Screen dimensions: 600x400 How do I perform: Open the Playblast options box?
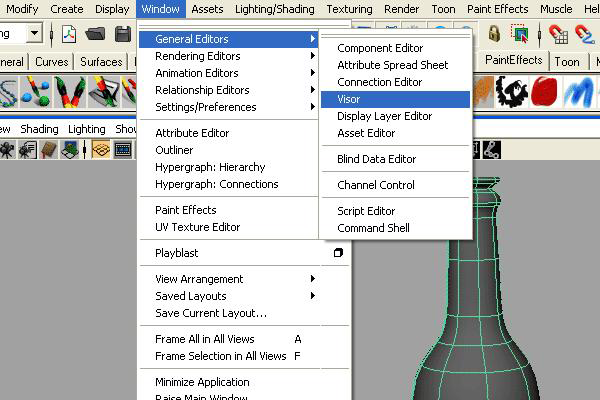click(x=338, y=253)
